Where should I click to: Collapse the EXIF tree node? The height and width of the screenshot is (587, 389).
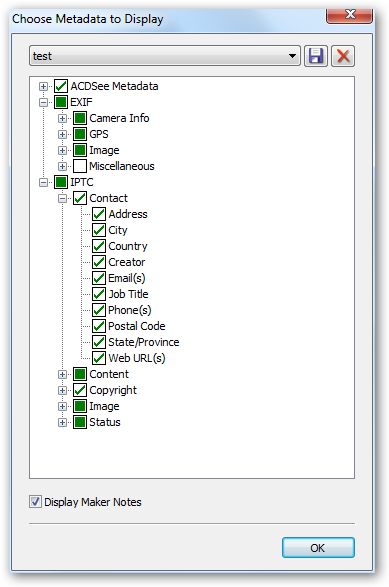pyautogui.click(x=43, y=103)
